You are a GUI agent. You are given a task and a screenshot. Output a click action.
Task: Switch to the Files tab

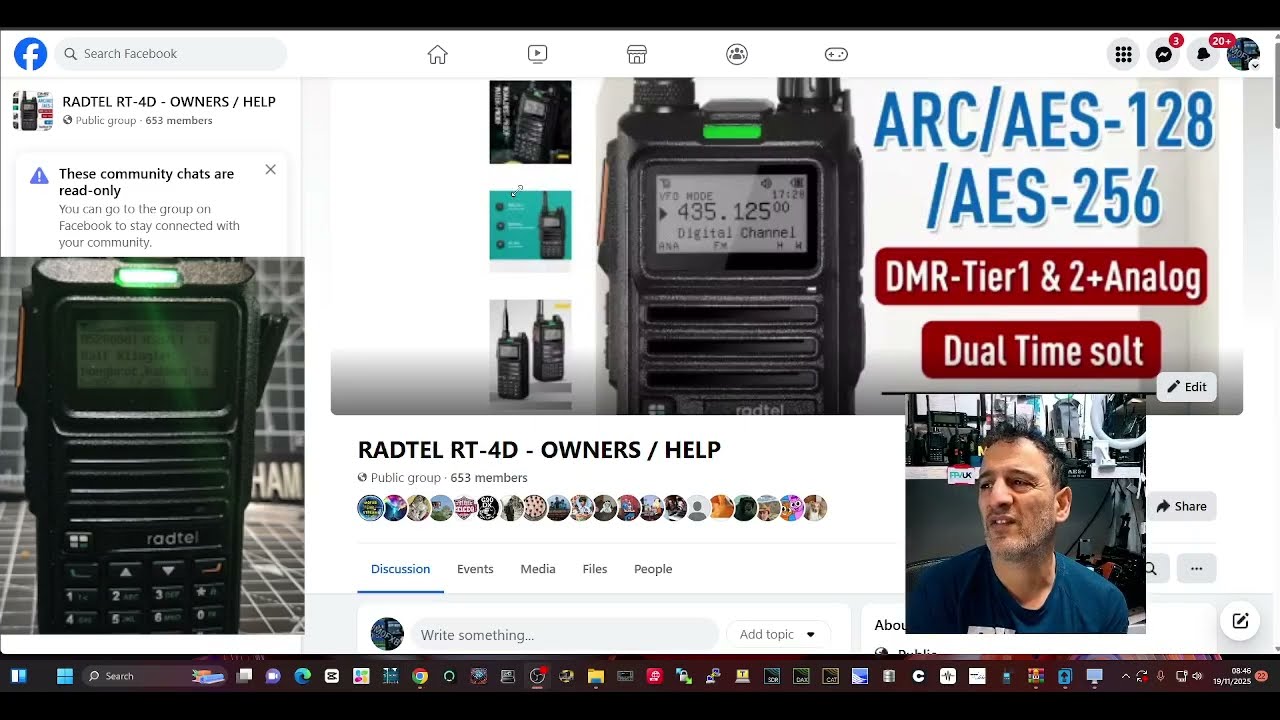tap(595, 569)
